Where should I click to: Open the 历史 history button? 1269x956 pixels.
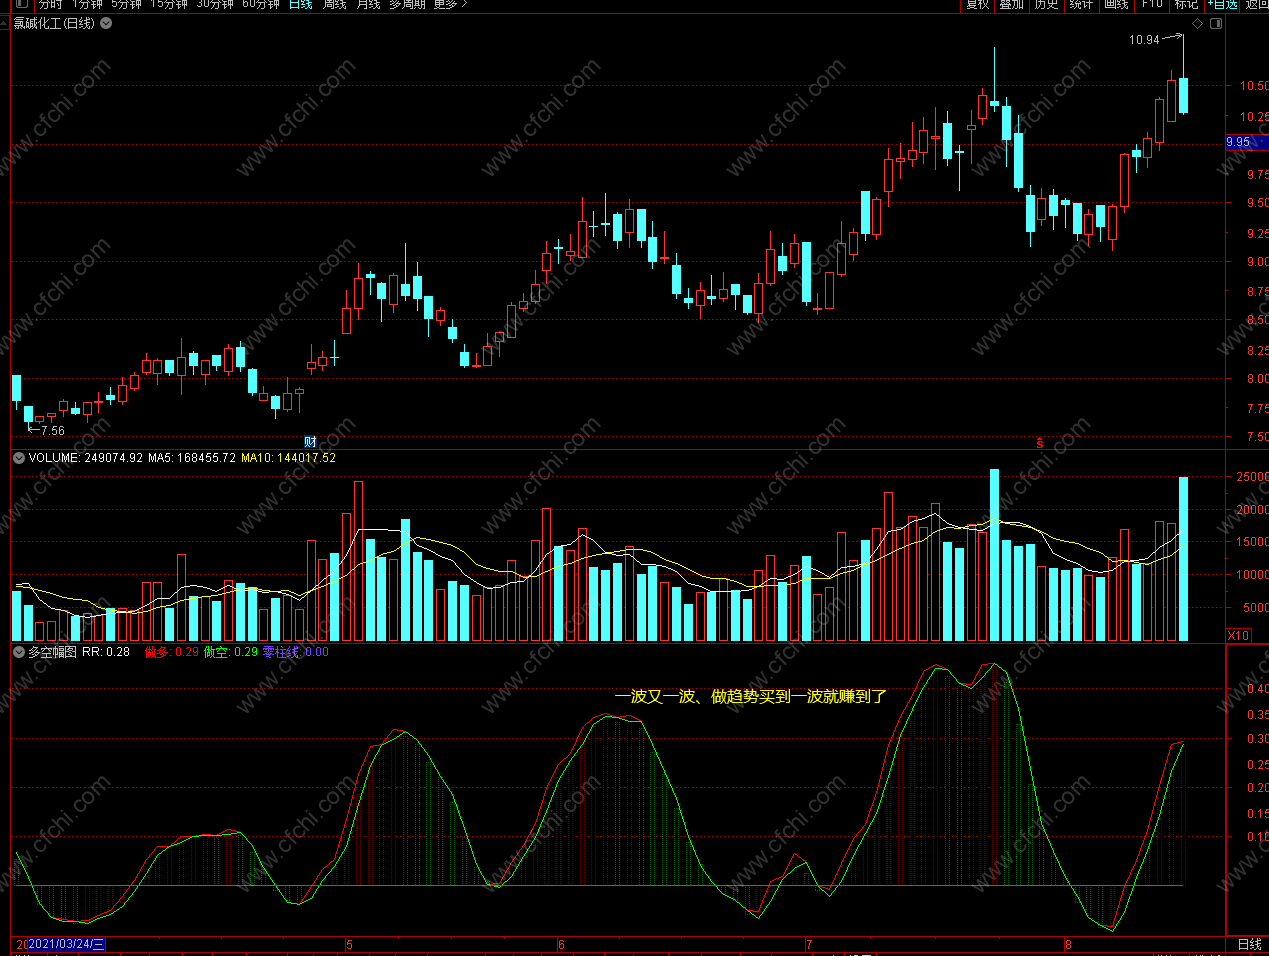tap(1047, 4)
